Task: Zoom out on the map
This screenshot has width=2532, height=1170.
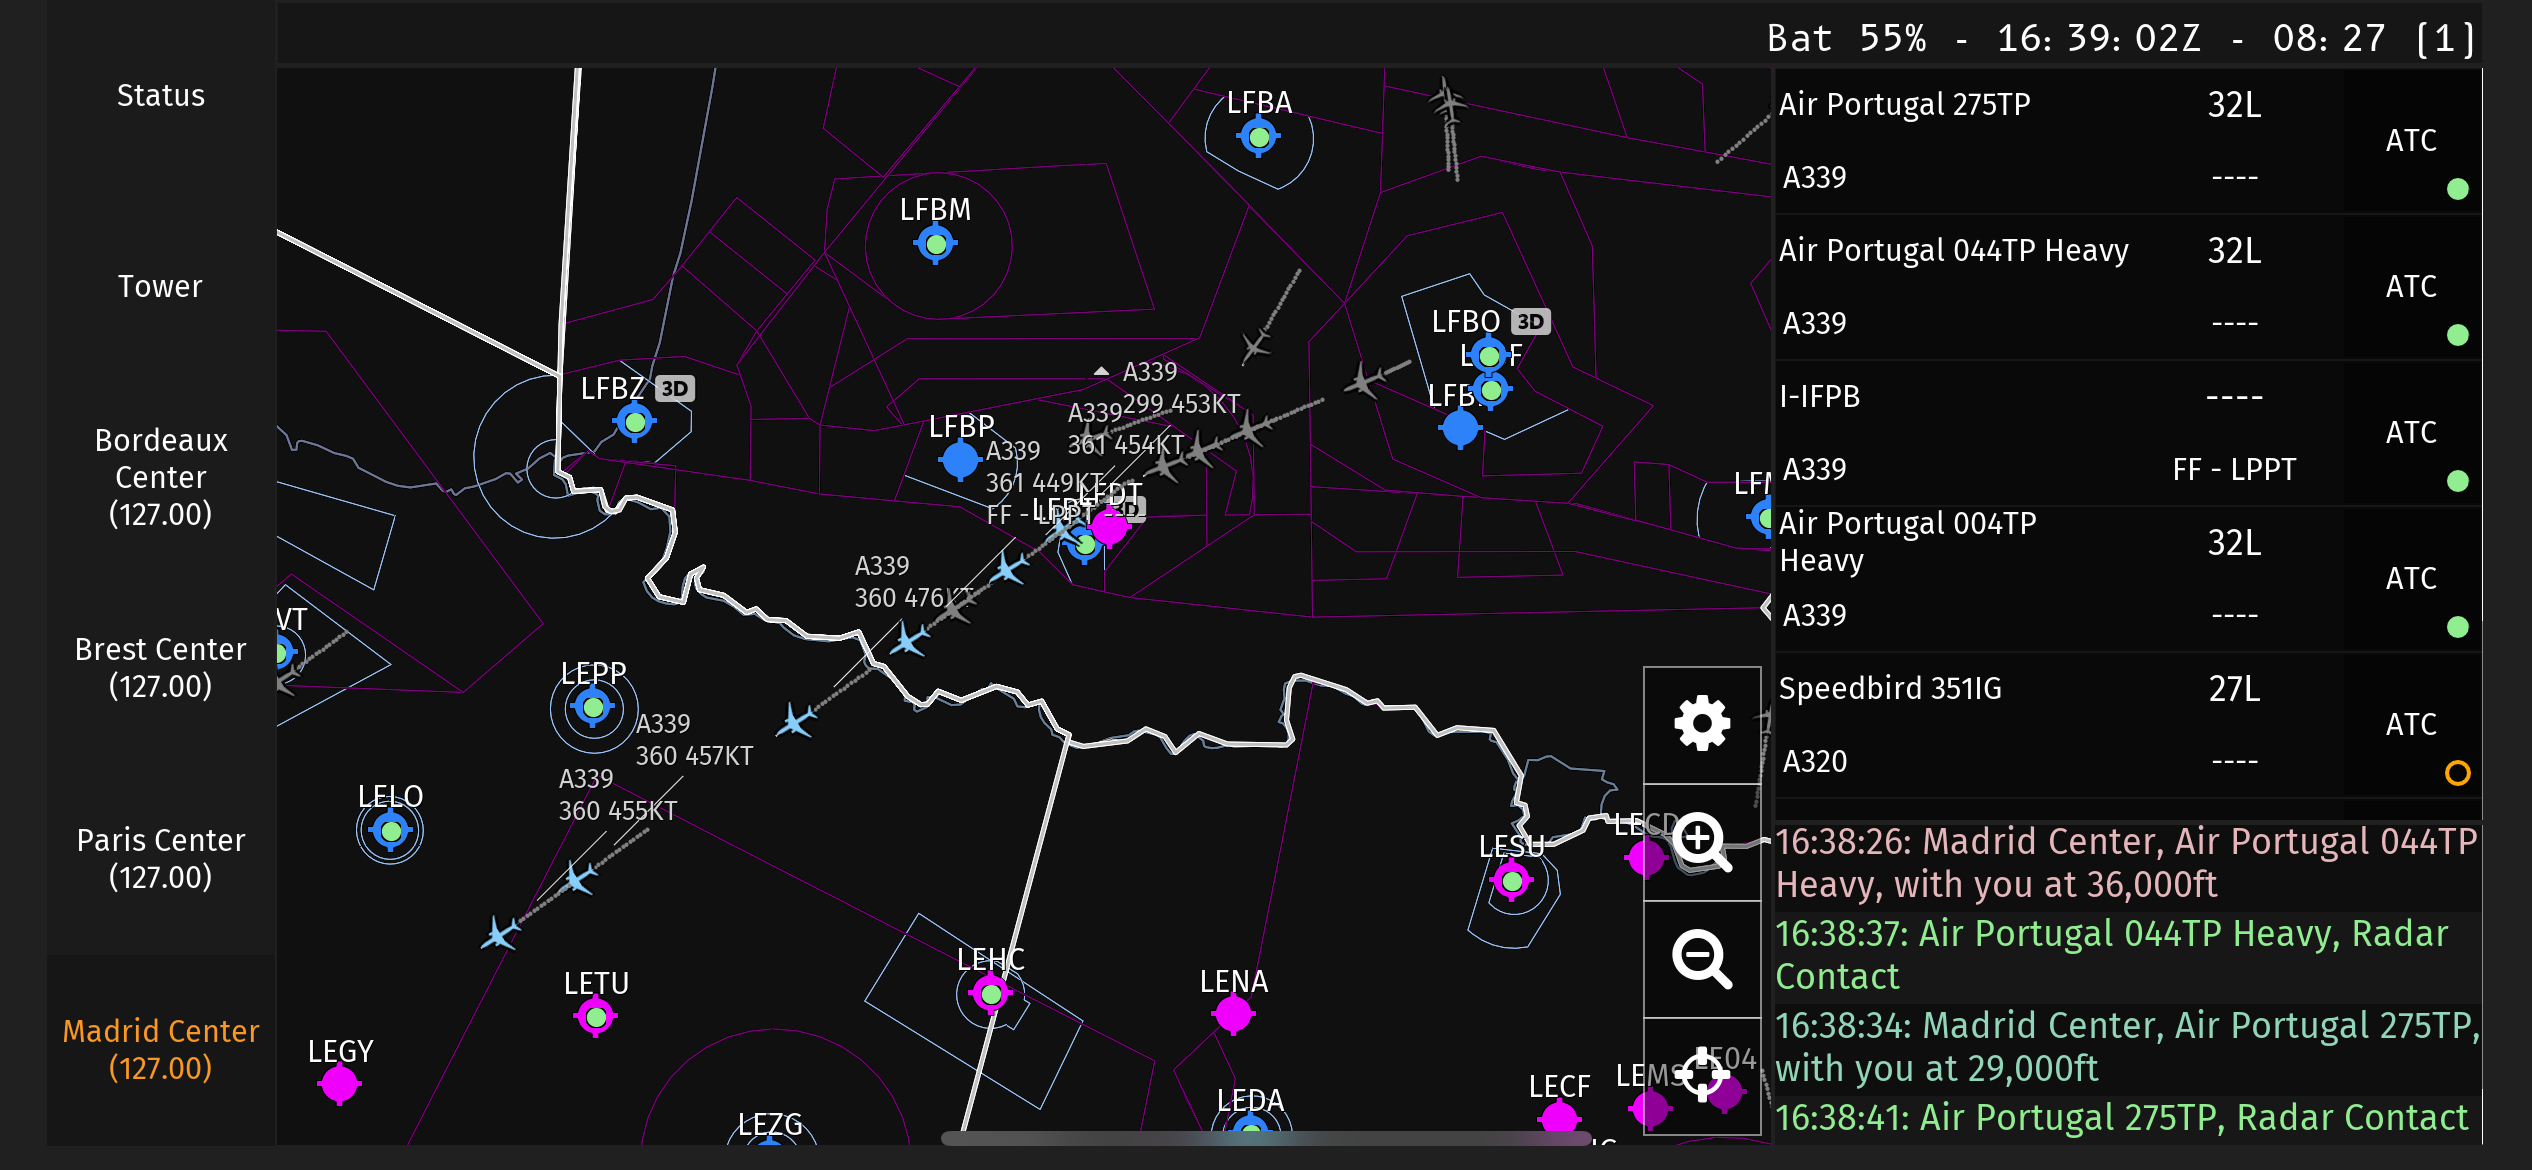Action: click(1701, 959)
